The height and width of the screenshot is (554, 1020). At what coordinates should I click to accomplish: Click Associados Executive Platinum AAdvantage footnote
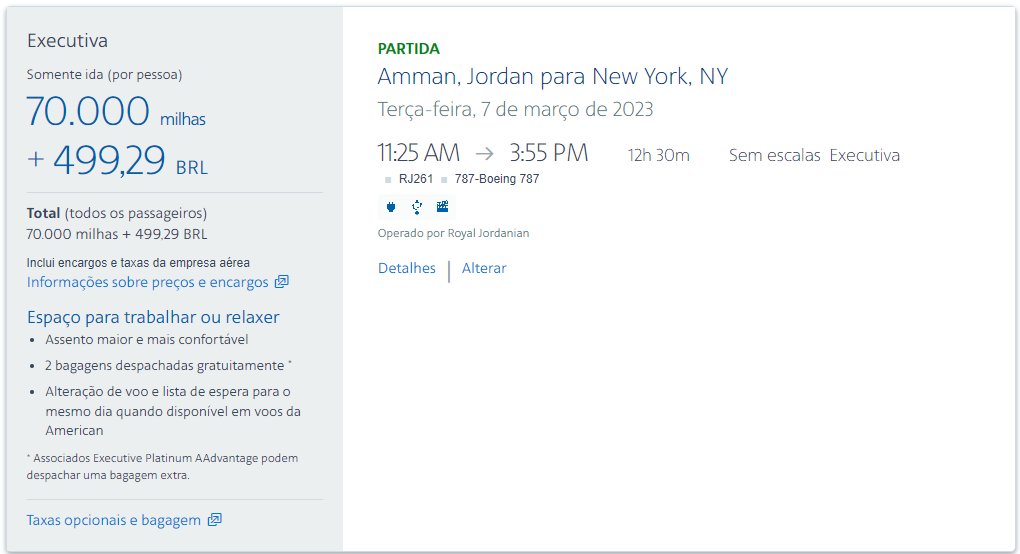[162, 466]
